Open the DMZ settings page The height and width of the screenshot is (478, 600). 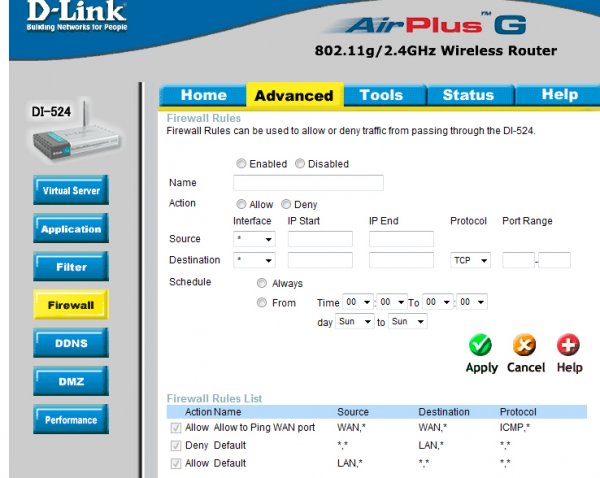click(71, 381)
